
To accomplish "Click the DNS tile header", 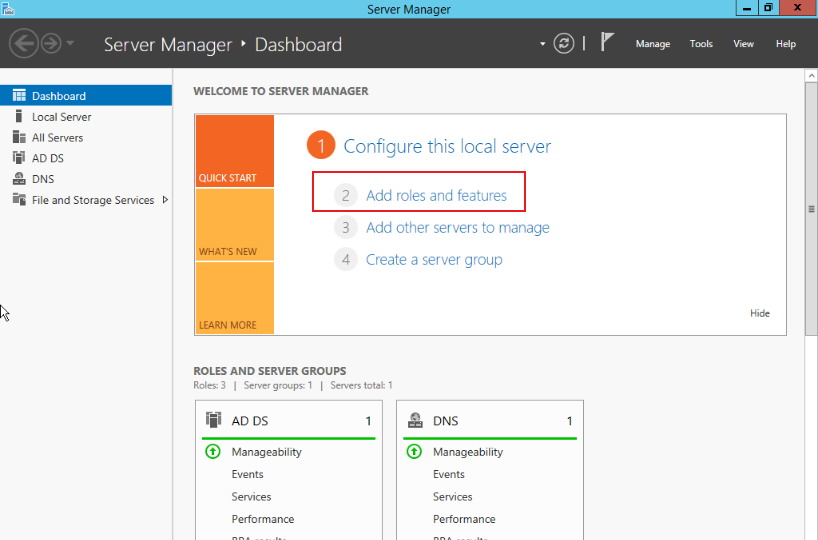I will click(x=490, y=421).
